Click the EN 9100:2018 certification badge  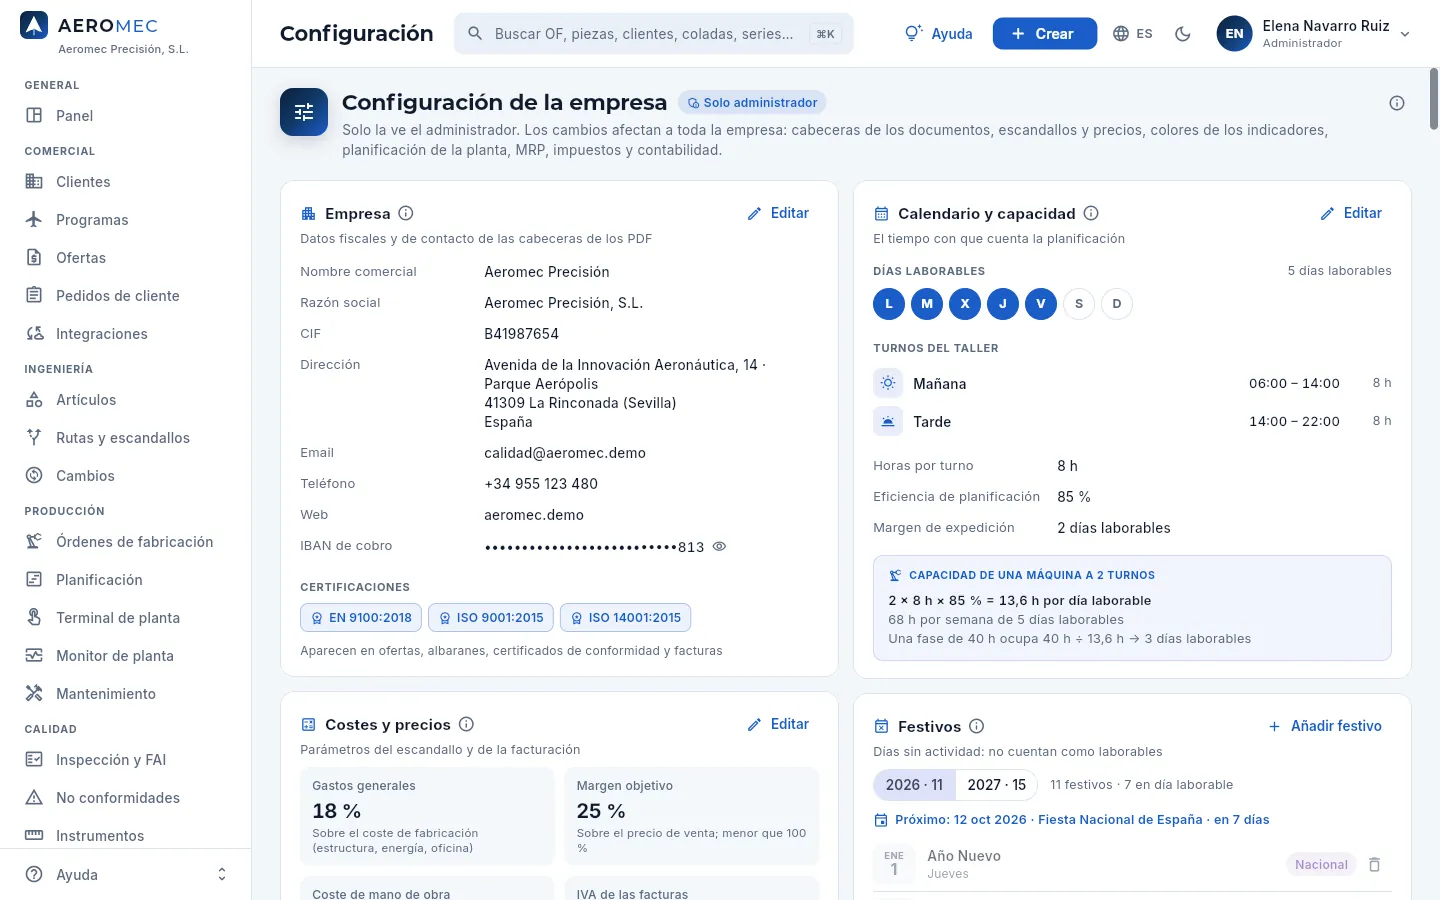(361, 618)
